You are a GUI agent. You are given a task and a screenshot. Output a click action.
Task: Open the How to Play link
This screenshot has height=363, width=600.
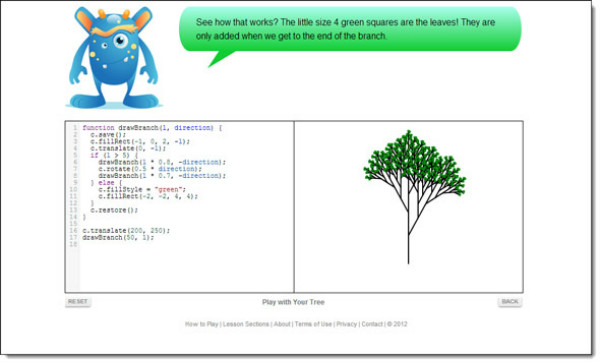click(201, 324)
